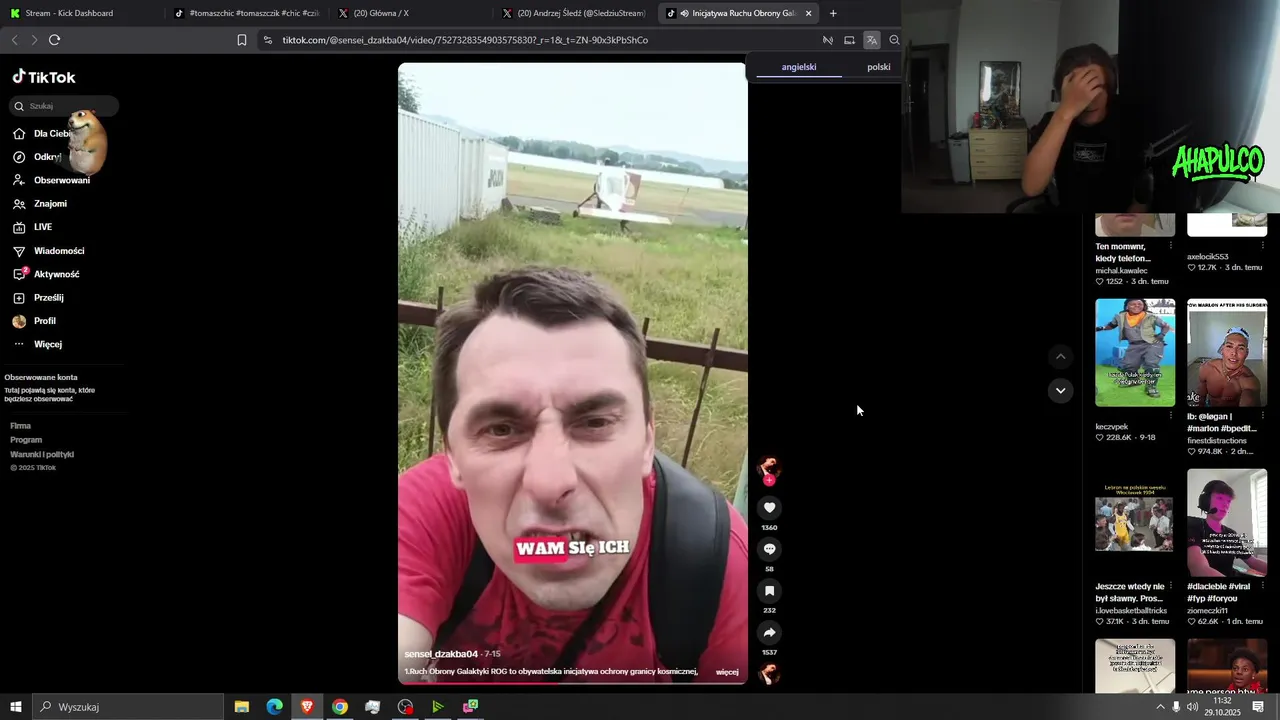The image size is (1280, 720).
Task: Click the Szukaj search field in TikTok
Action: (64, 106)
